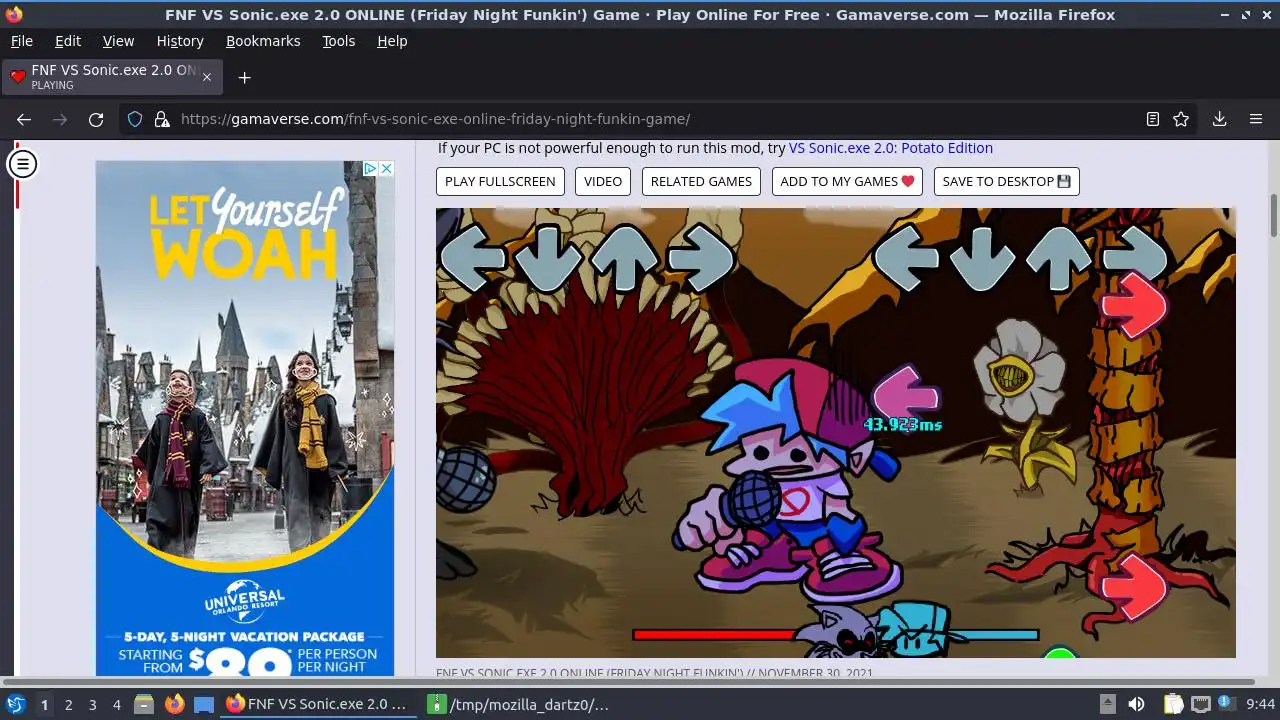Expand the hidden tray icons arrow
Image resolution: width=1280 pixels, height=720 pixels.
coord(1107,704)
